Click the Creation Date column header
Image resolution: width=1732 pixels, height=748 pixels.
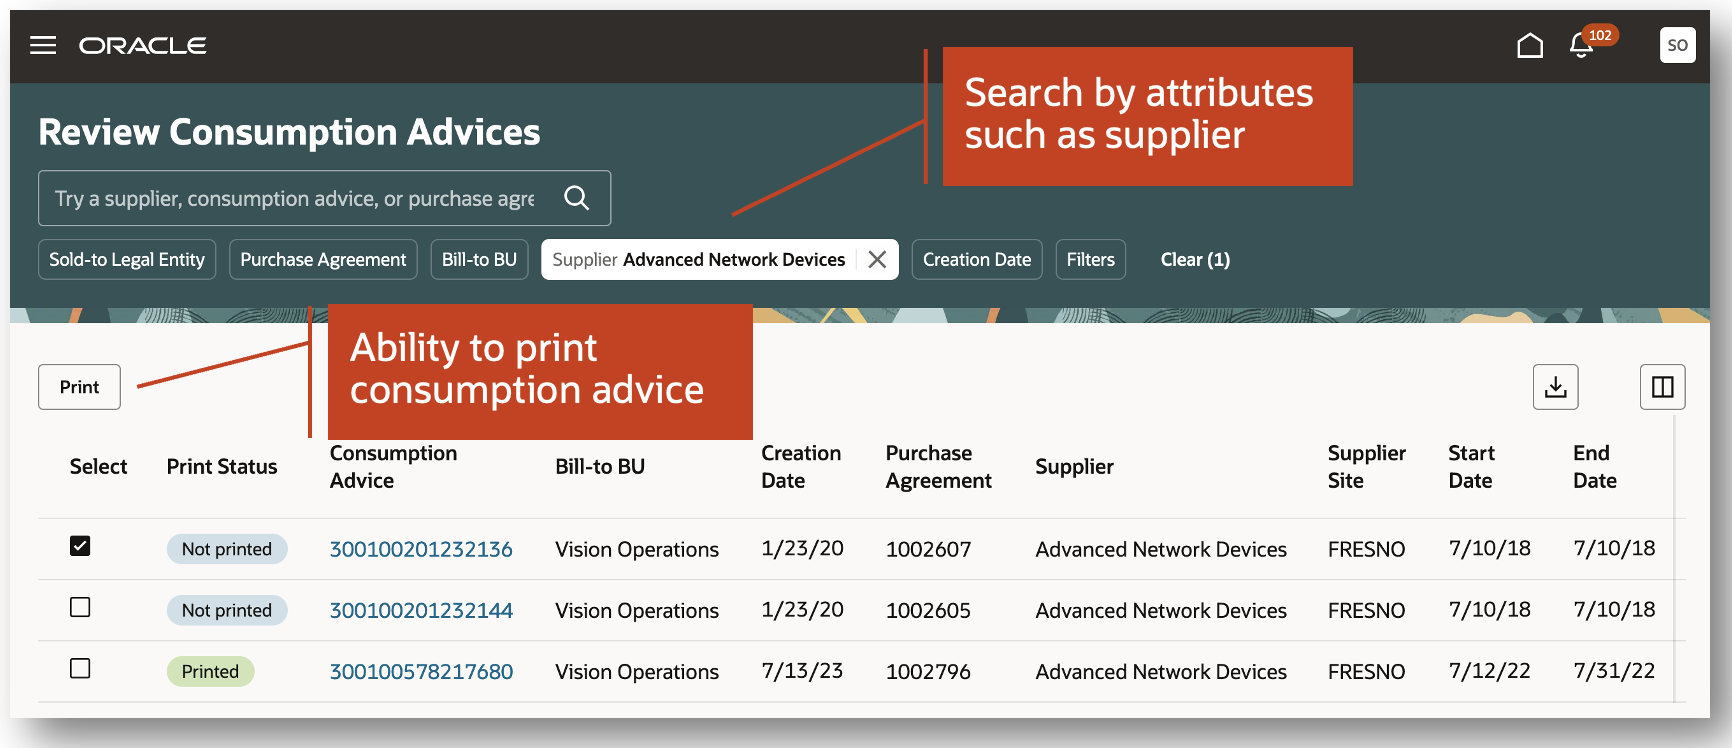pos(801,466)
